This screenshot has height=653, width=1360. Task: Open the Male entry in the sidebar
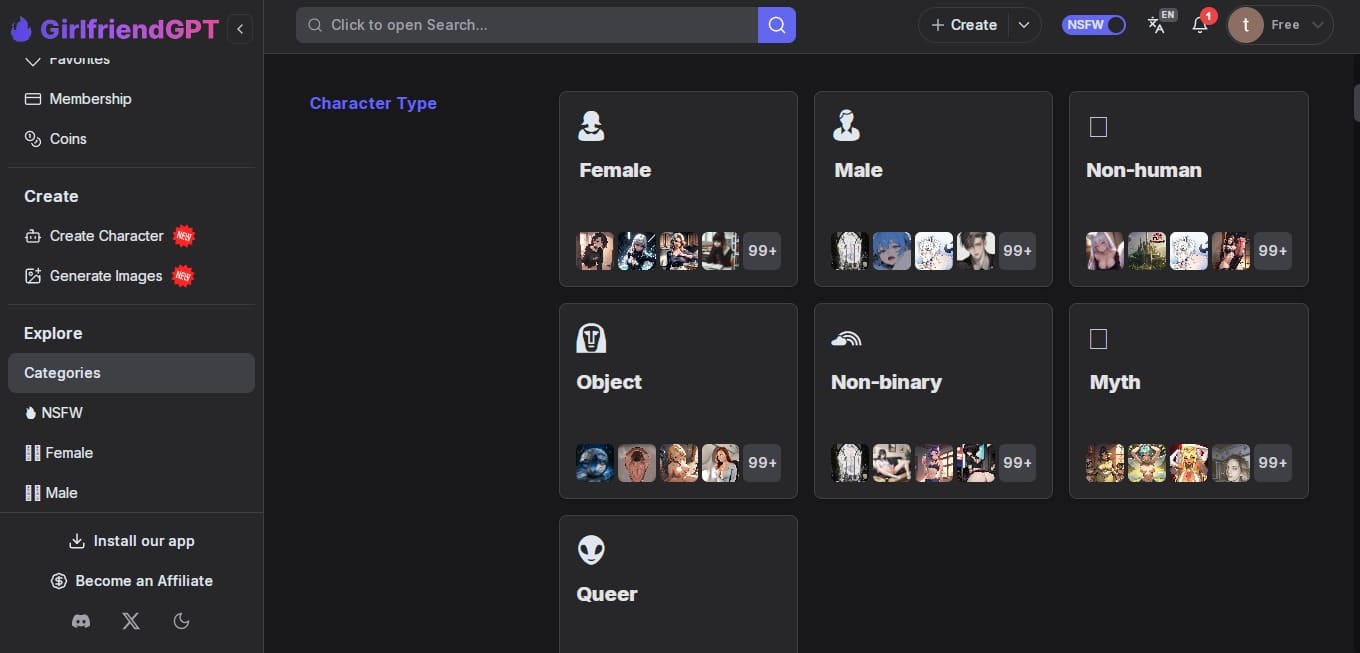coord(131,493)
